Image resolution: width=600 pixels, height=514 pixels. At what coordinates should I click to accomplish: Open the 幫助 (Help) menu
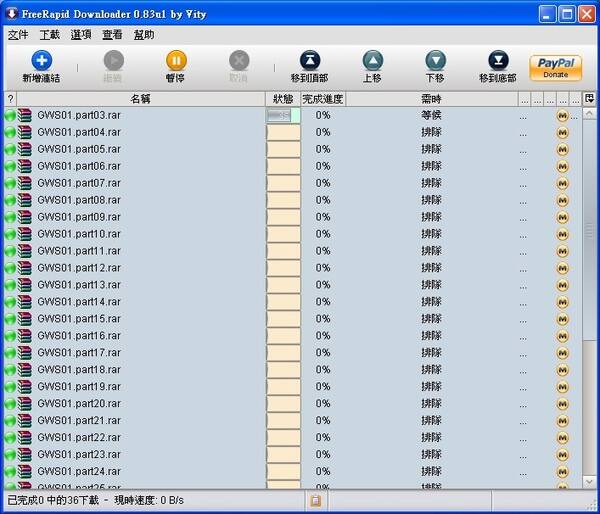click(x=144, y=35)
